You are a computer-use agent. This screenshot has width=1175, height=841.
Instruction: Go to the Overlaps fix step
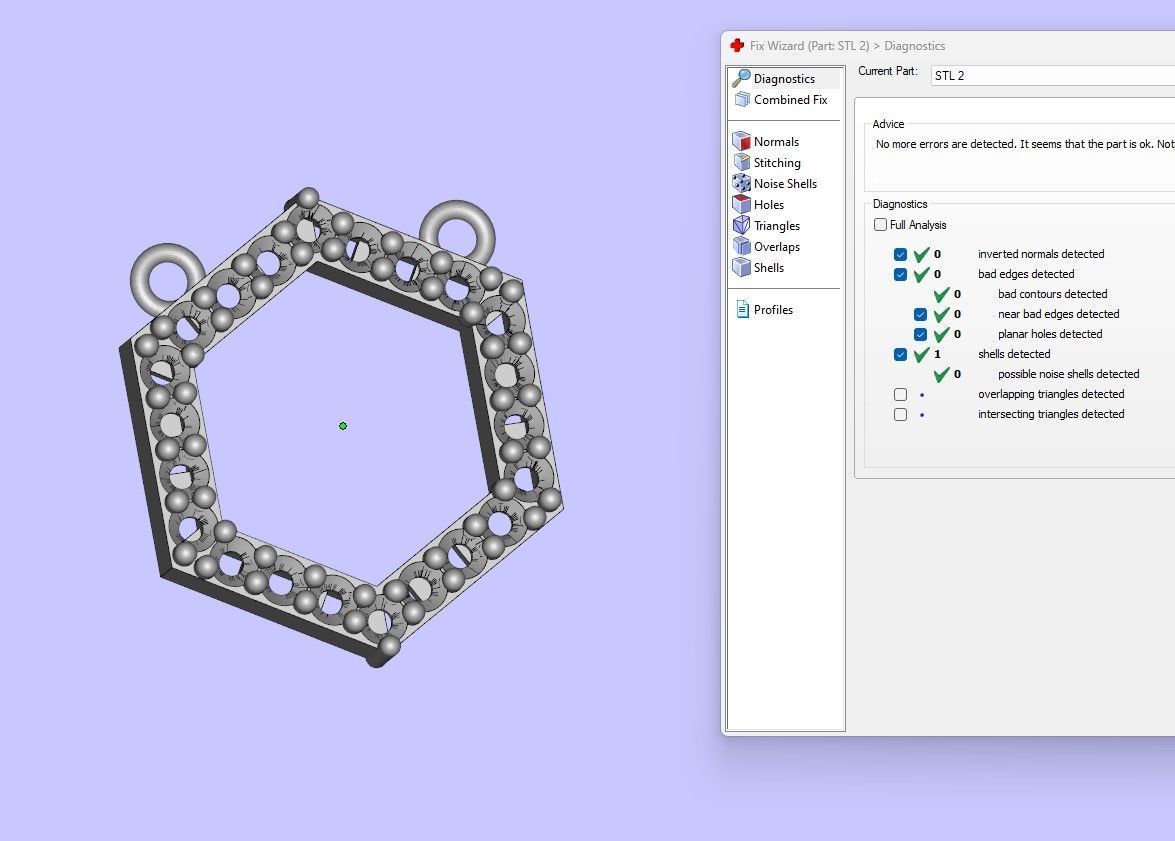click(776, 247)
